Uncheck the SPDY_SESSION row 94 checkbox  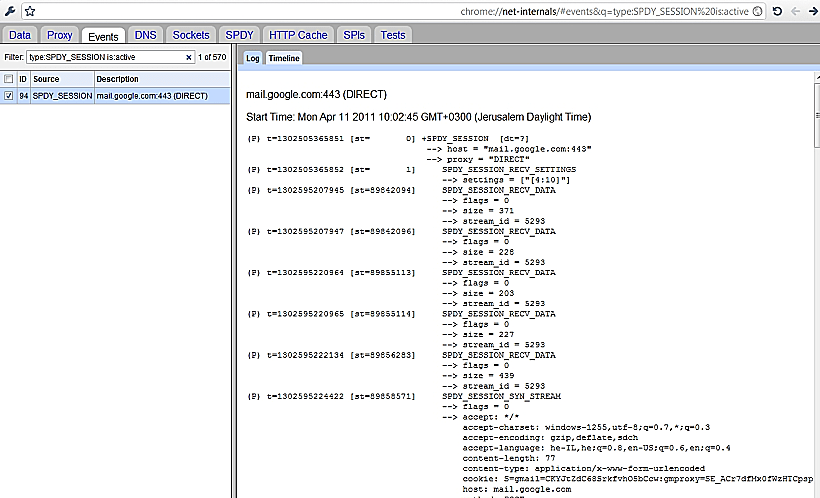tap(9, 96)
